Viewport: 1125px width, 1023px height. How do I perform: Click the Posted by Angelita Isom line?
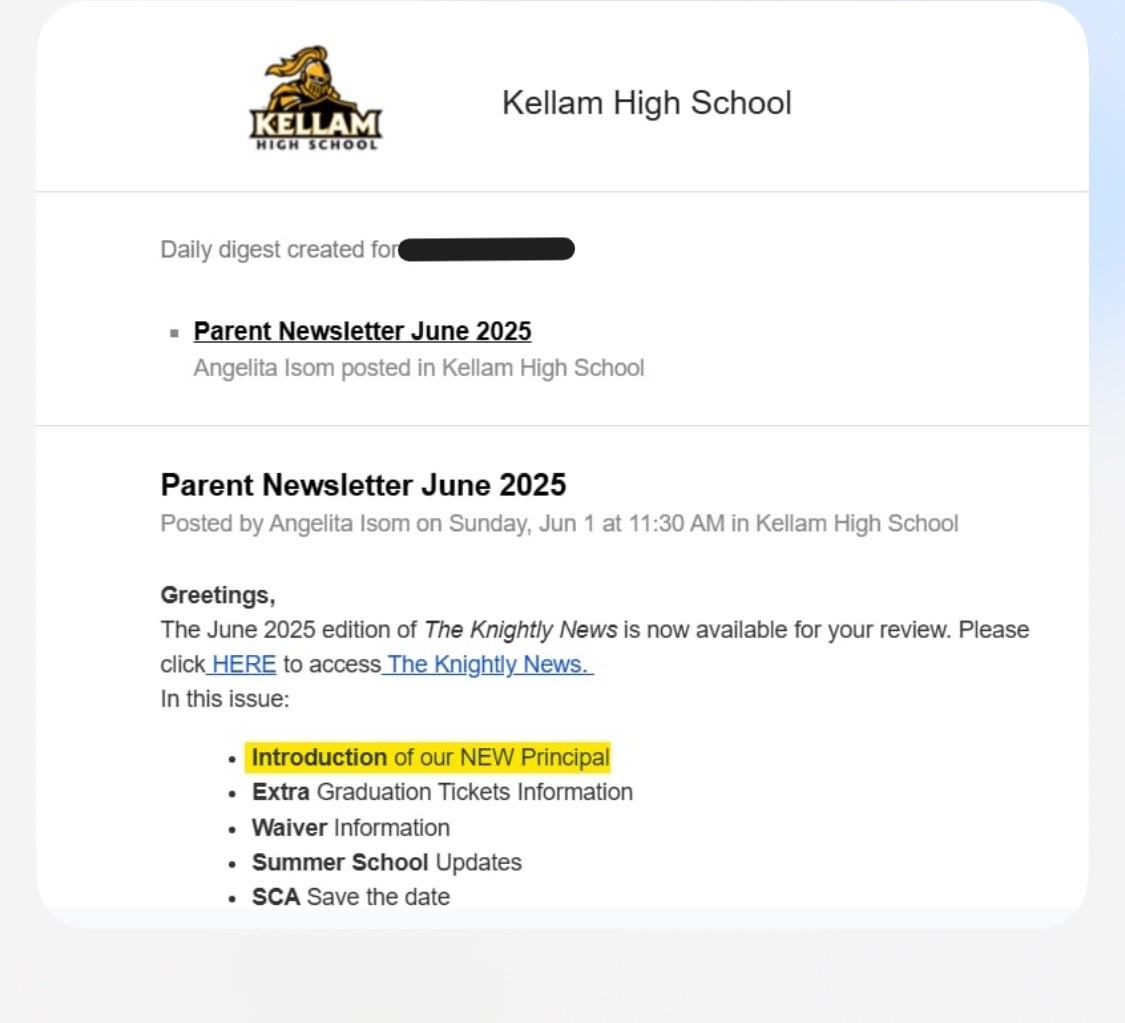pyautogui.click(x=560, y=524)
